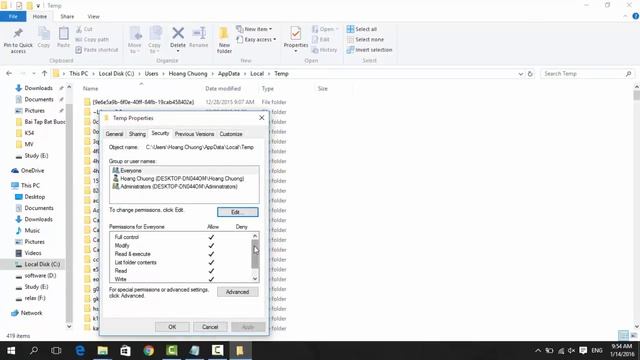Screen dimensions: 640x360
Task: Click Select all in ribbon
Action: (362, 29)
